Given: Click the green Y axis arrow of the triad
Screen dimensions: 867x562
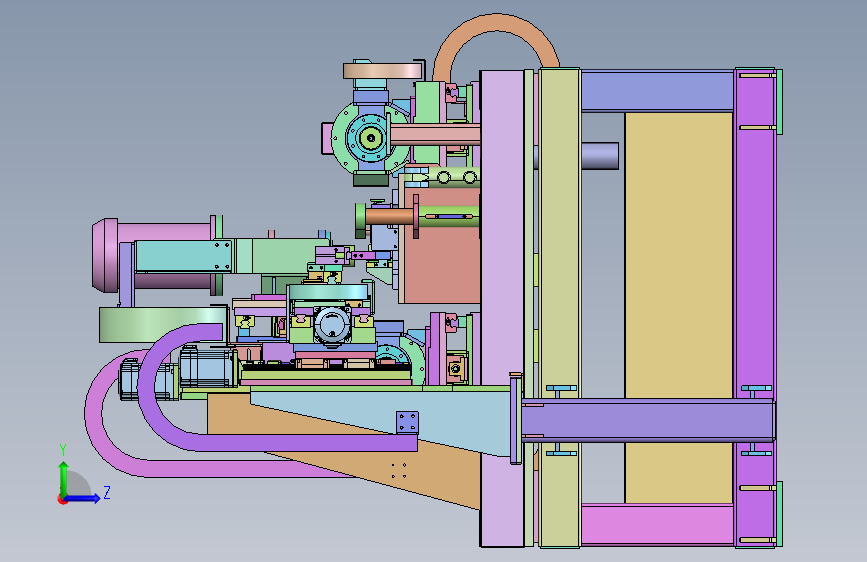Looking at the screenshot, I should [64, 477].
